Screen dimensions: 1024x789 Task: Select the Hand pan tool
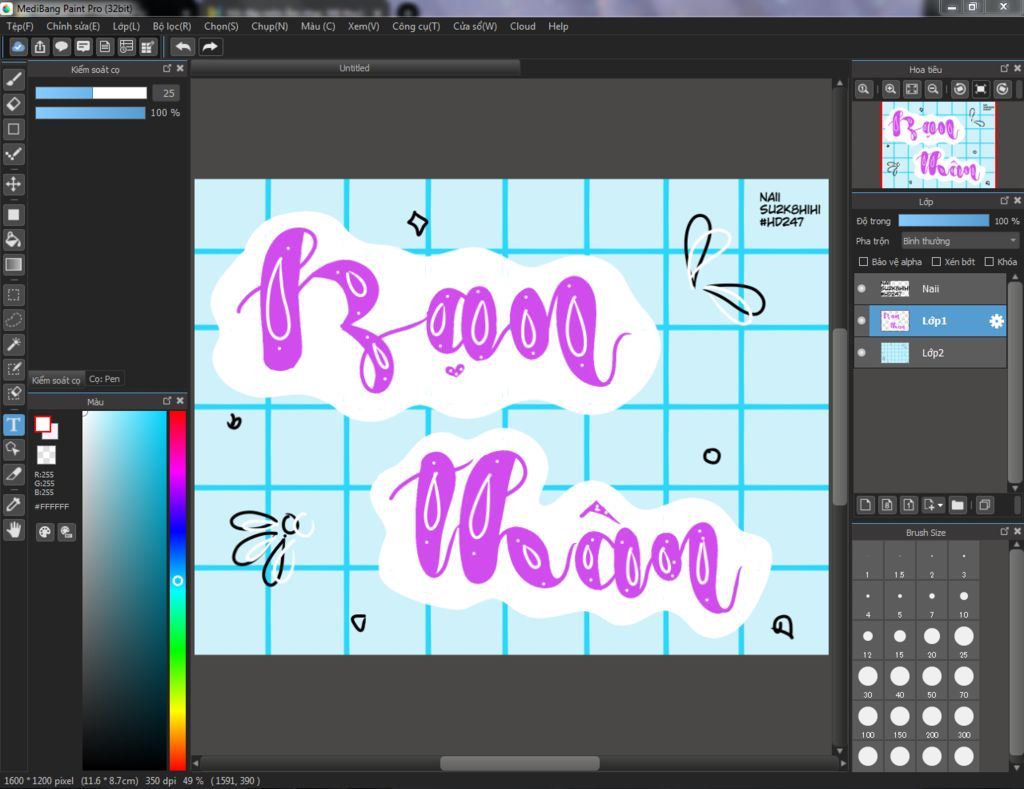pos(14,530)
